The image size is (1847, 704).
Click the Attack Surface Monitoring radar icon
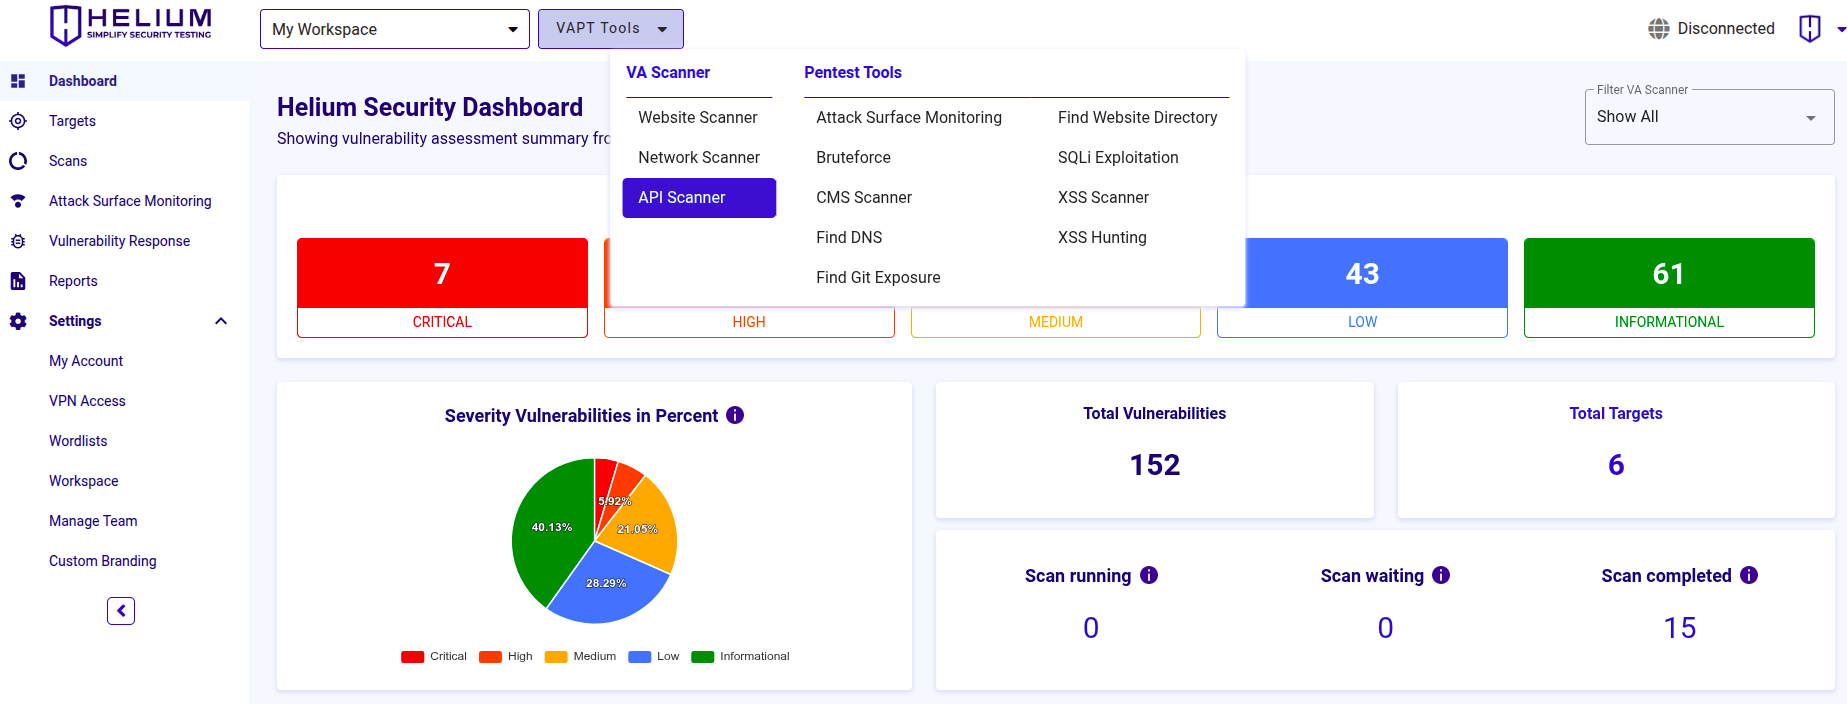pos(18,201)
